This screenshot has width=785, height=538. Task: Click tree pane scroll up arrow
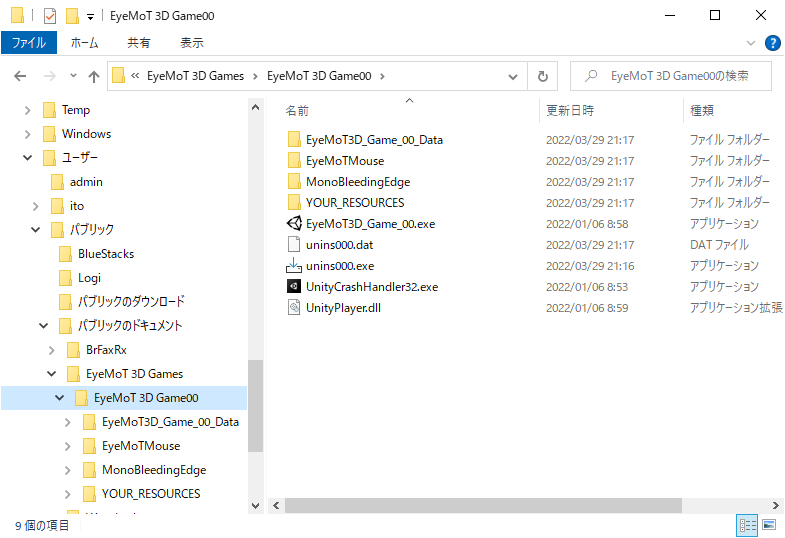pos(255,107)
